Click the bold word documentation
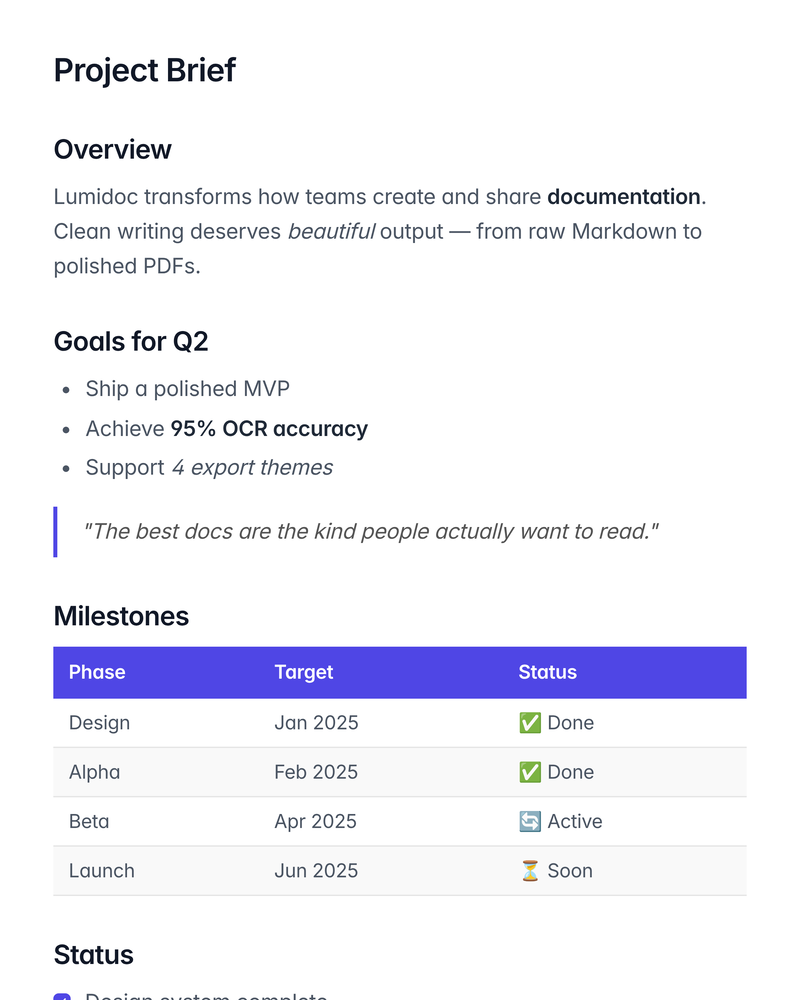Screen dimensions: 800x1000 [x=624, y=197]
